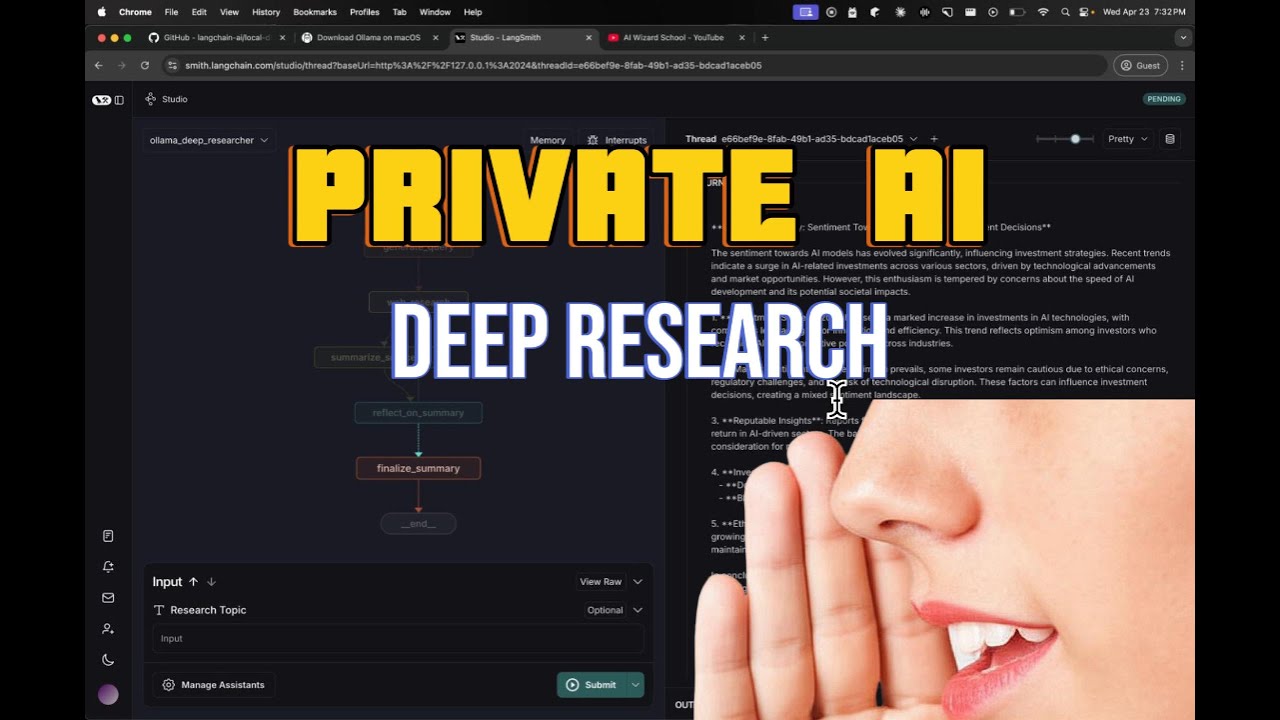The image size is (1280, 720).
Task: Open the Chrome File menu
Action: click(x=171, y=12)
